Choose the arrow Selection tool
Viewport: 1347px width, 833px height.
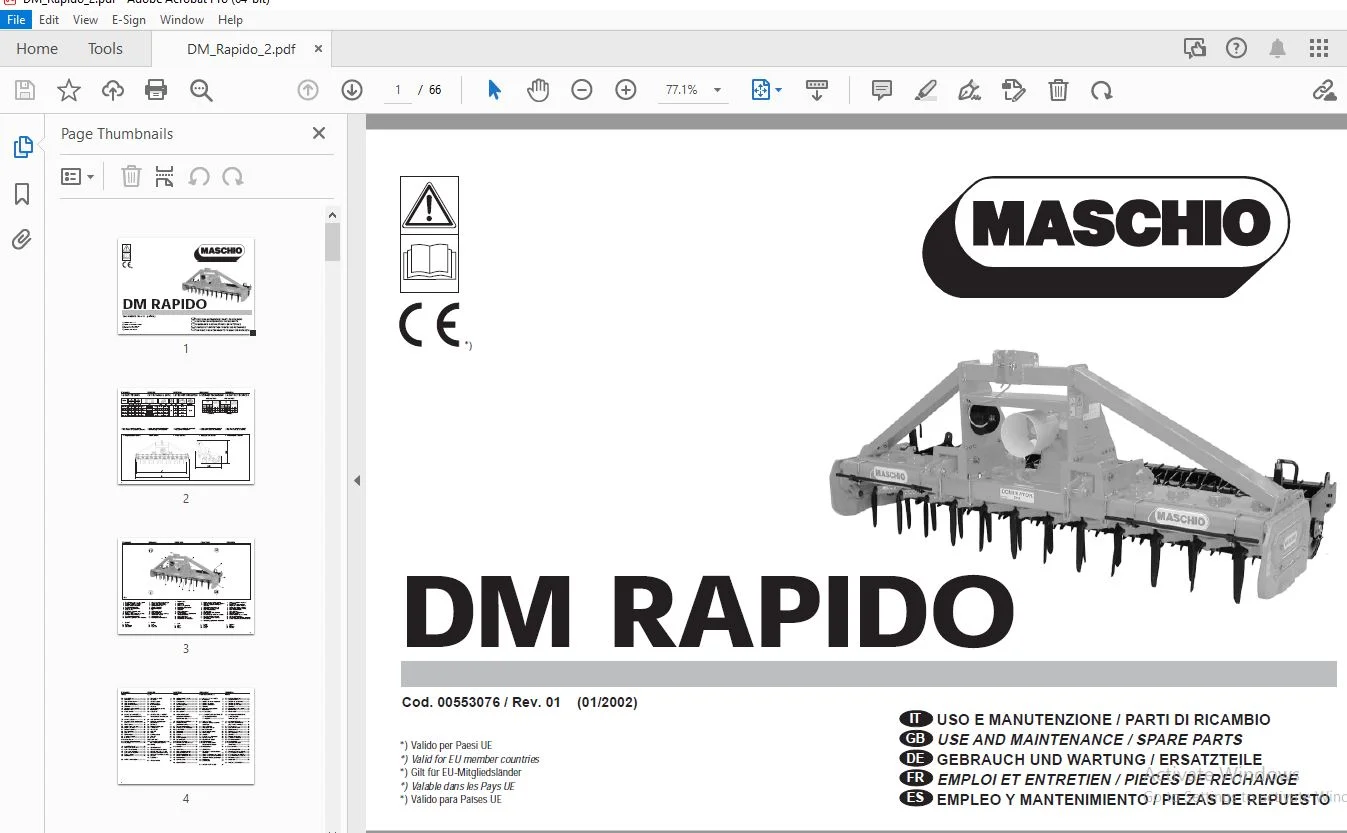pyautogui.click(x=494, y=90)
